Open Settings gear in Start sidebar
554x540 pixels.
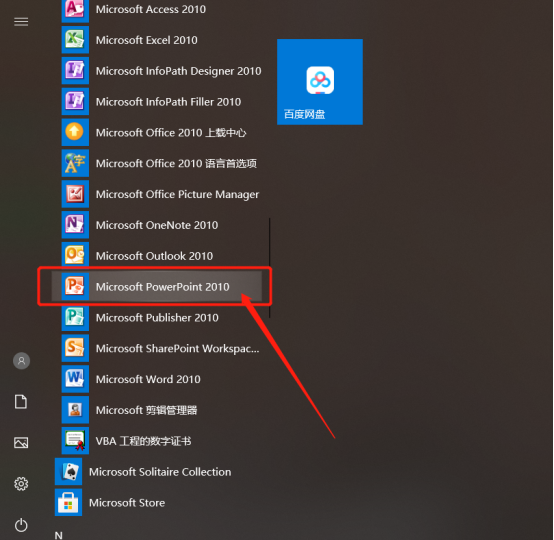(x=21, y=483)
